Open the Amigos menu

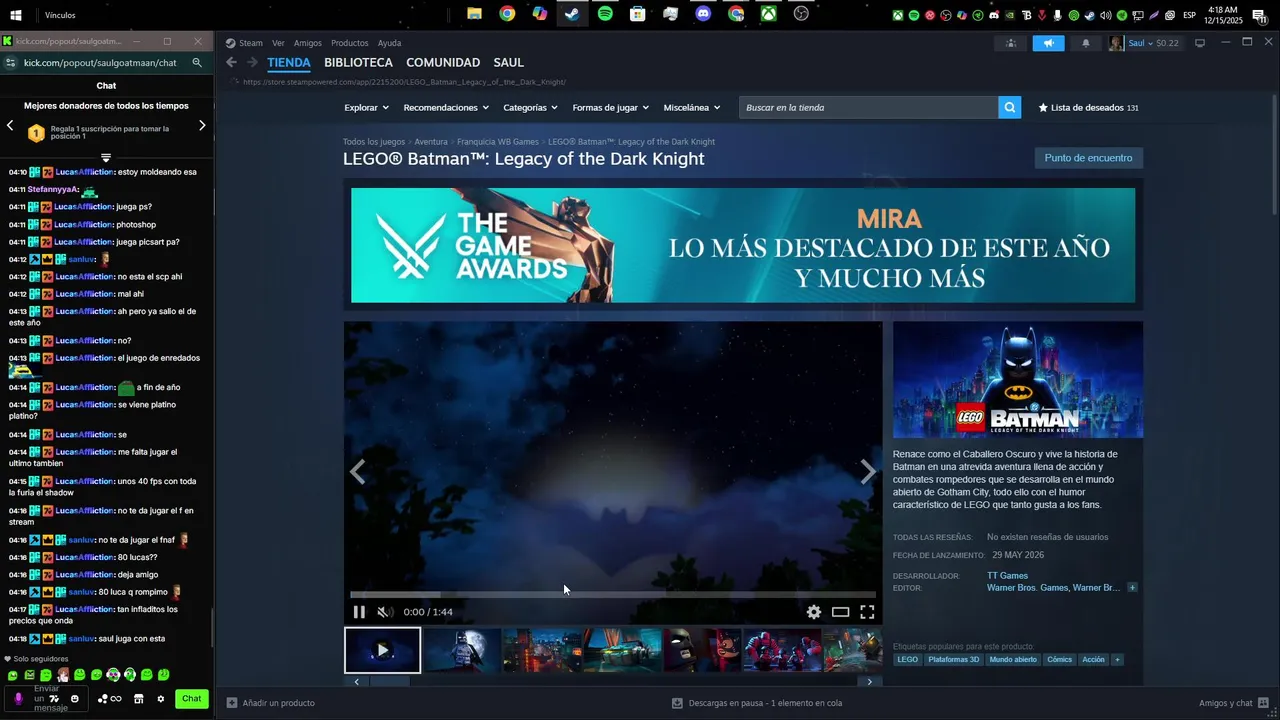[308, 43]
